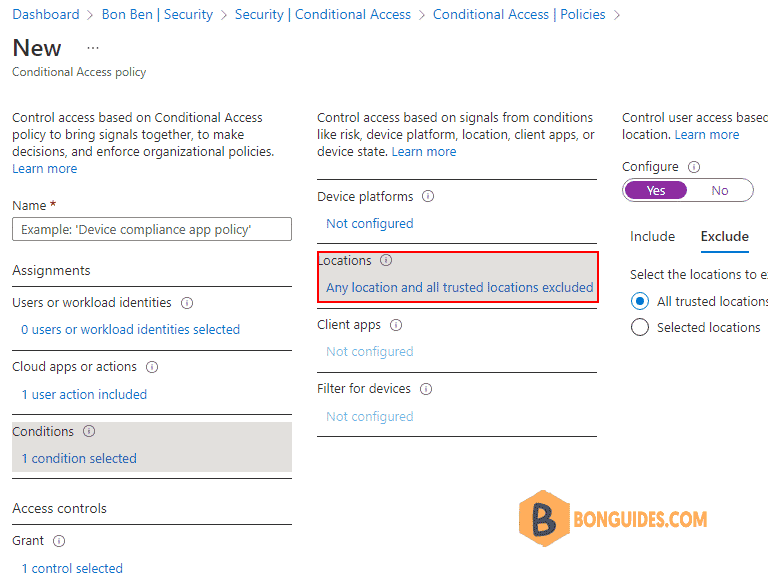The image size is (768, 584).
Task: Click info icon next to Device platforms
Action: 428,196
